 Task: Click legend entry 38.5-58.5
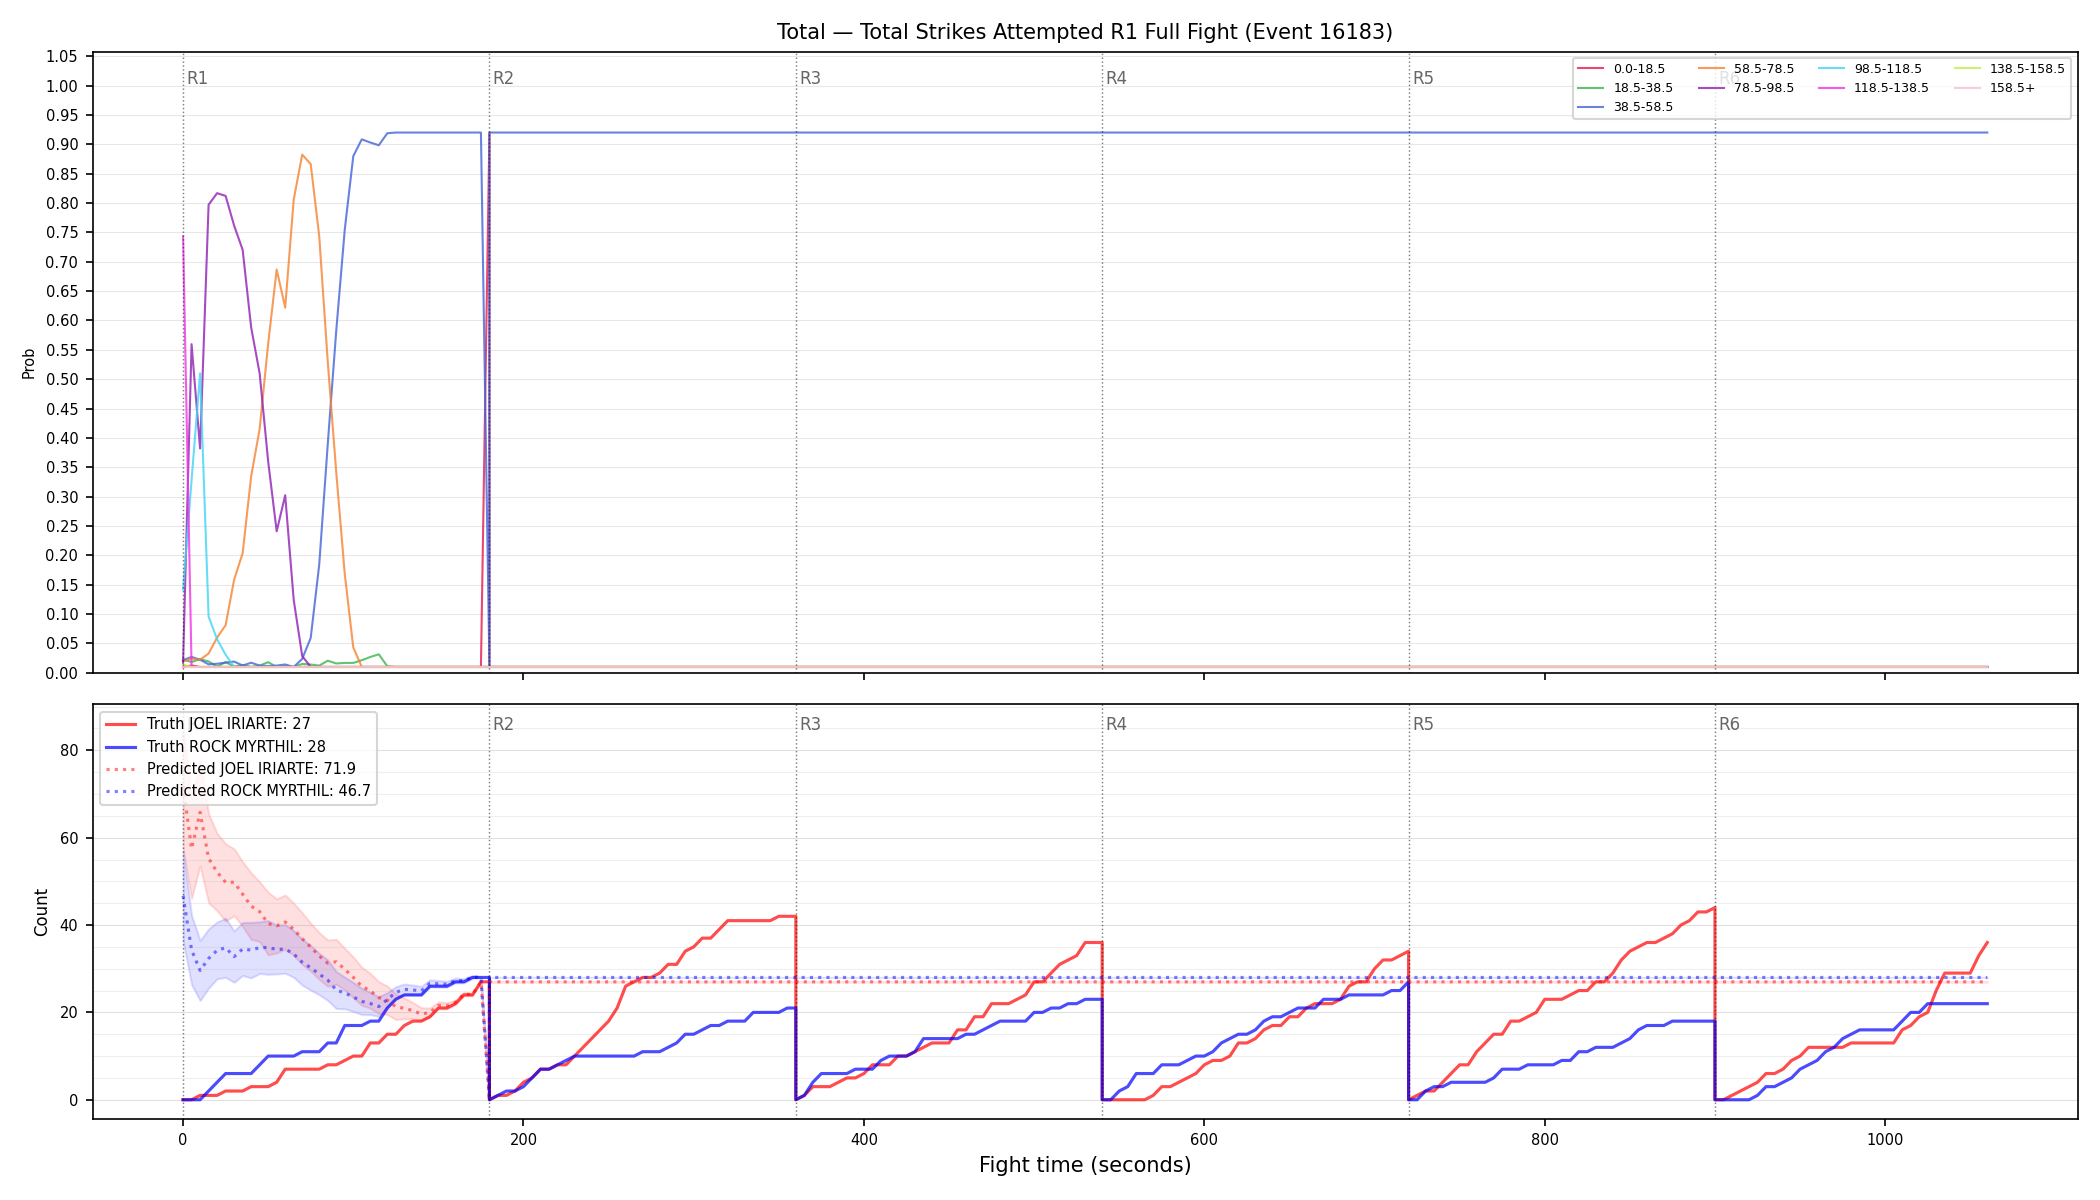pyautogui.click(x=1625, y=107)
